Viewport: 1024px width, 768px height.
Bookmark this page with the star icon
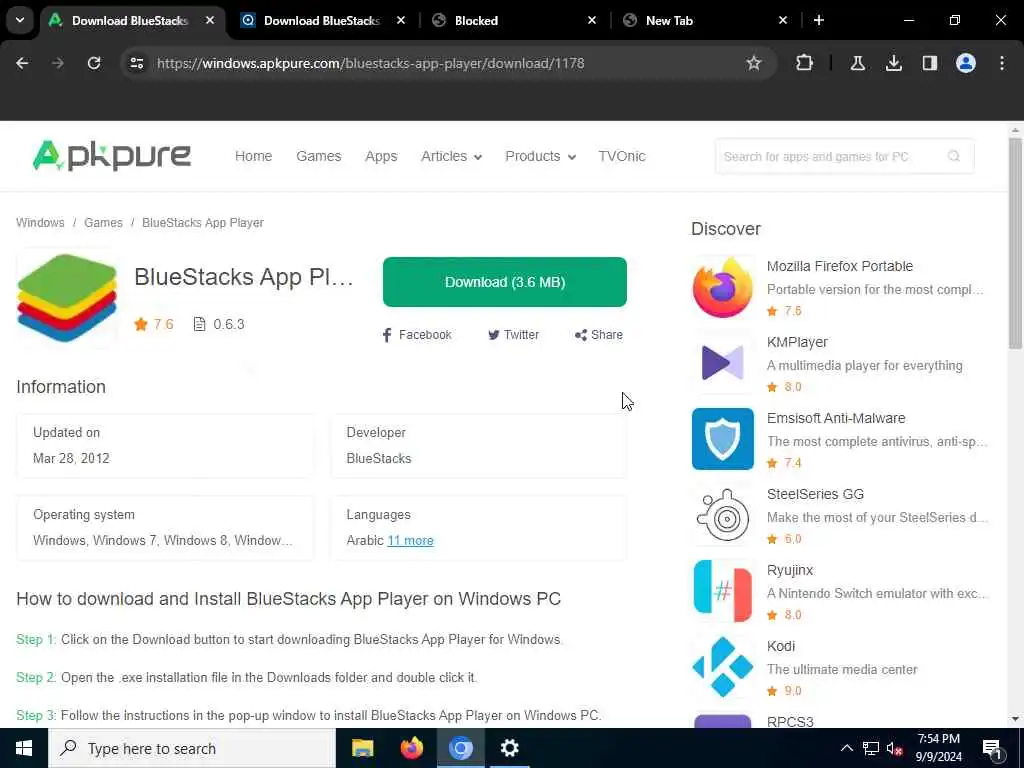tap(754, 63)
